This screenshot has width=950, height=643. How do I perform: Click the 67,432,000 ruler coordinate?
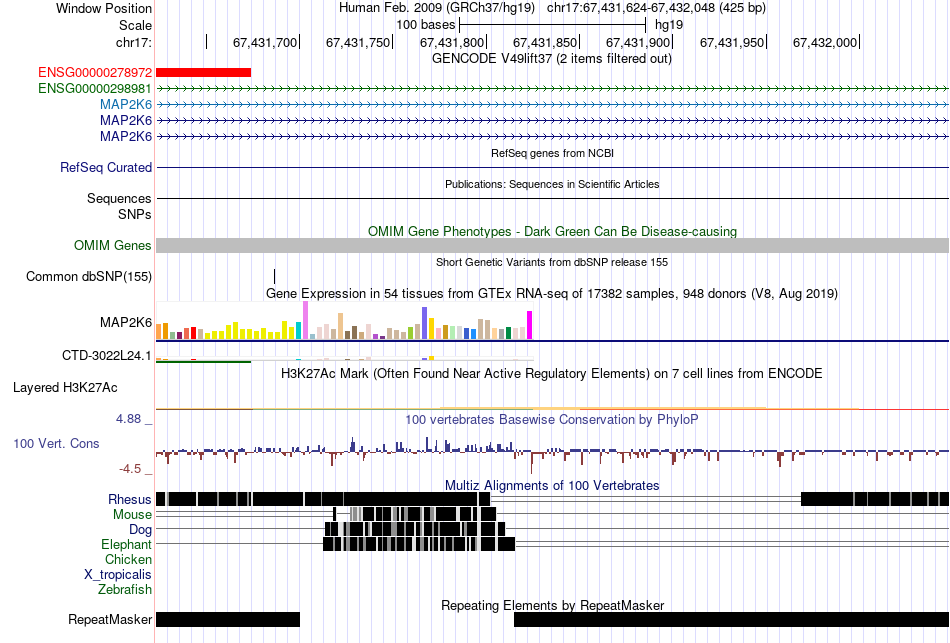(x=825, y=42)
